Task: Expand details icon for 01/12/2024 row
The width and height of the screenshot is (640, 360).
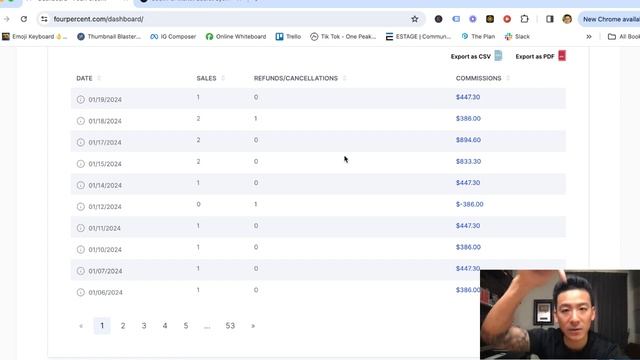Action: point(81,207)
